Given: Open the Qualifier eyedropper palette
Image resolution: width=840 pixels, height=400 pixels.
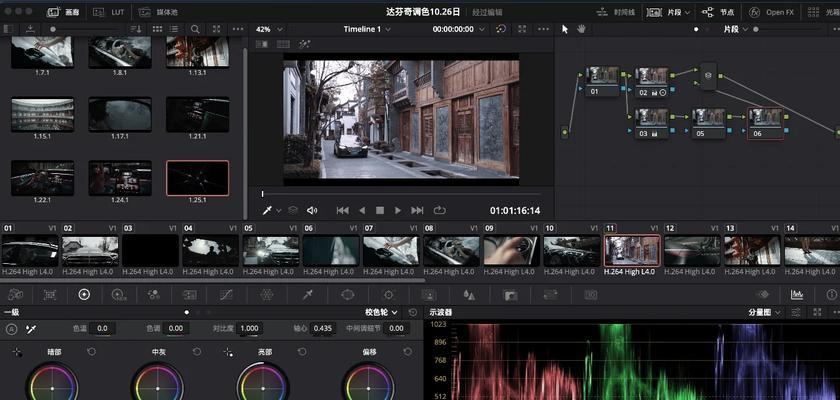Looking at the screenshot, I should coord(308,295).
